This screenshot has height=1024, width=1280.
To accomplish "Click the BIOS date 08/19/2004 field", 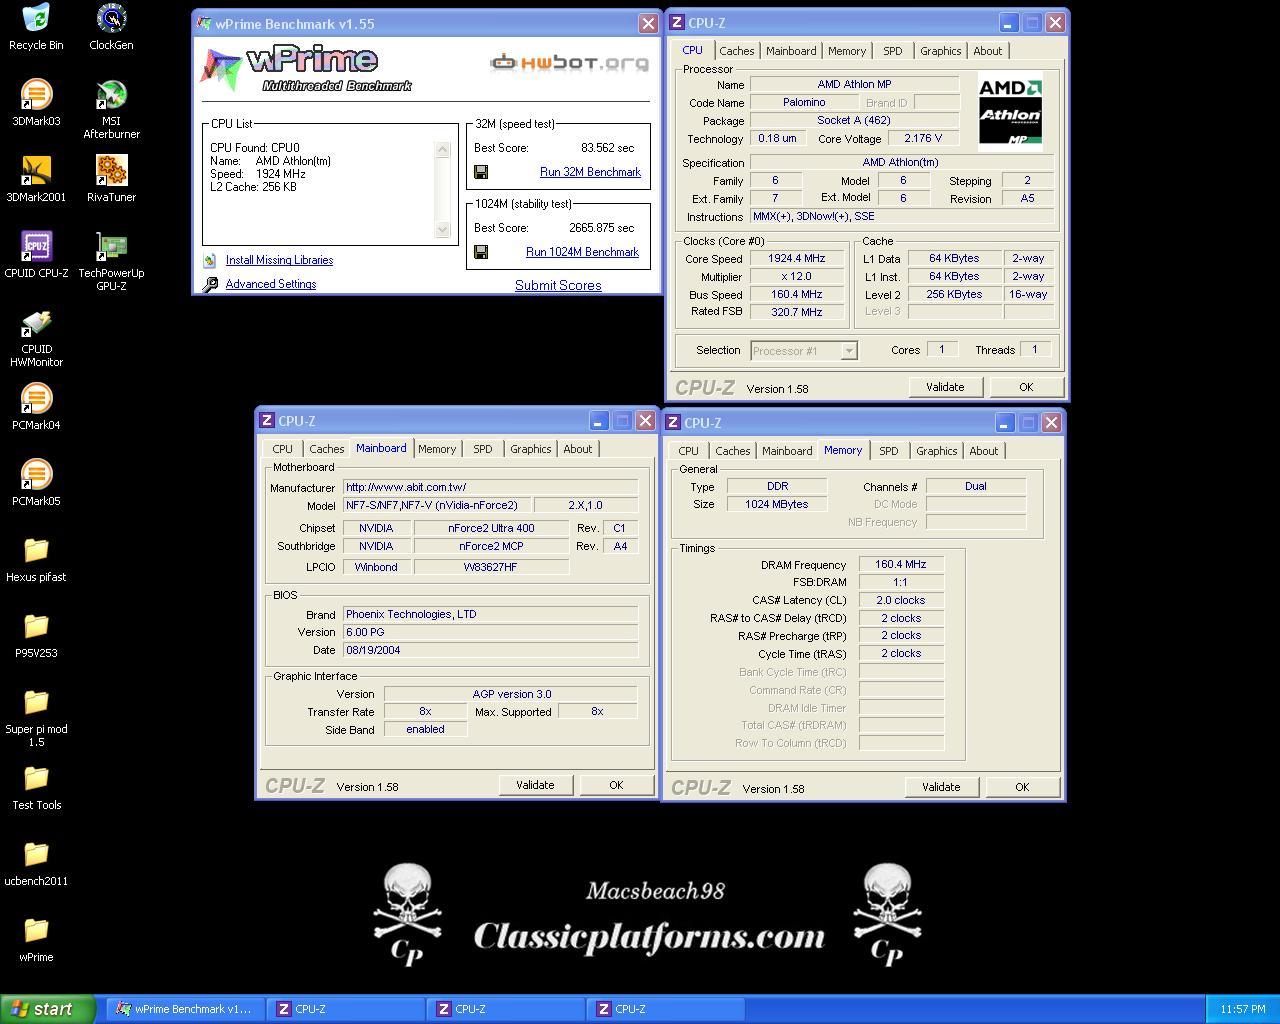I will pos(490,650).
